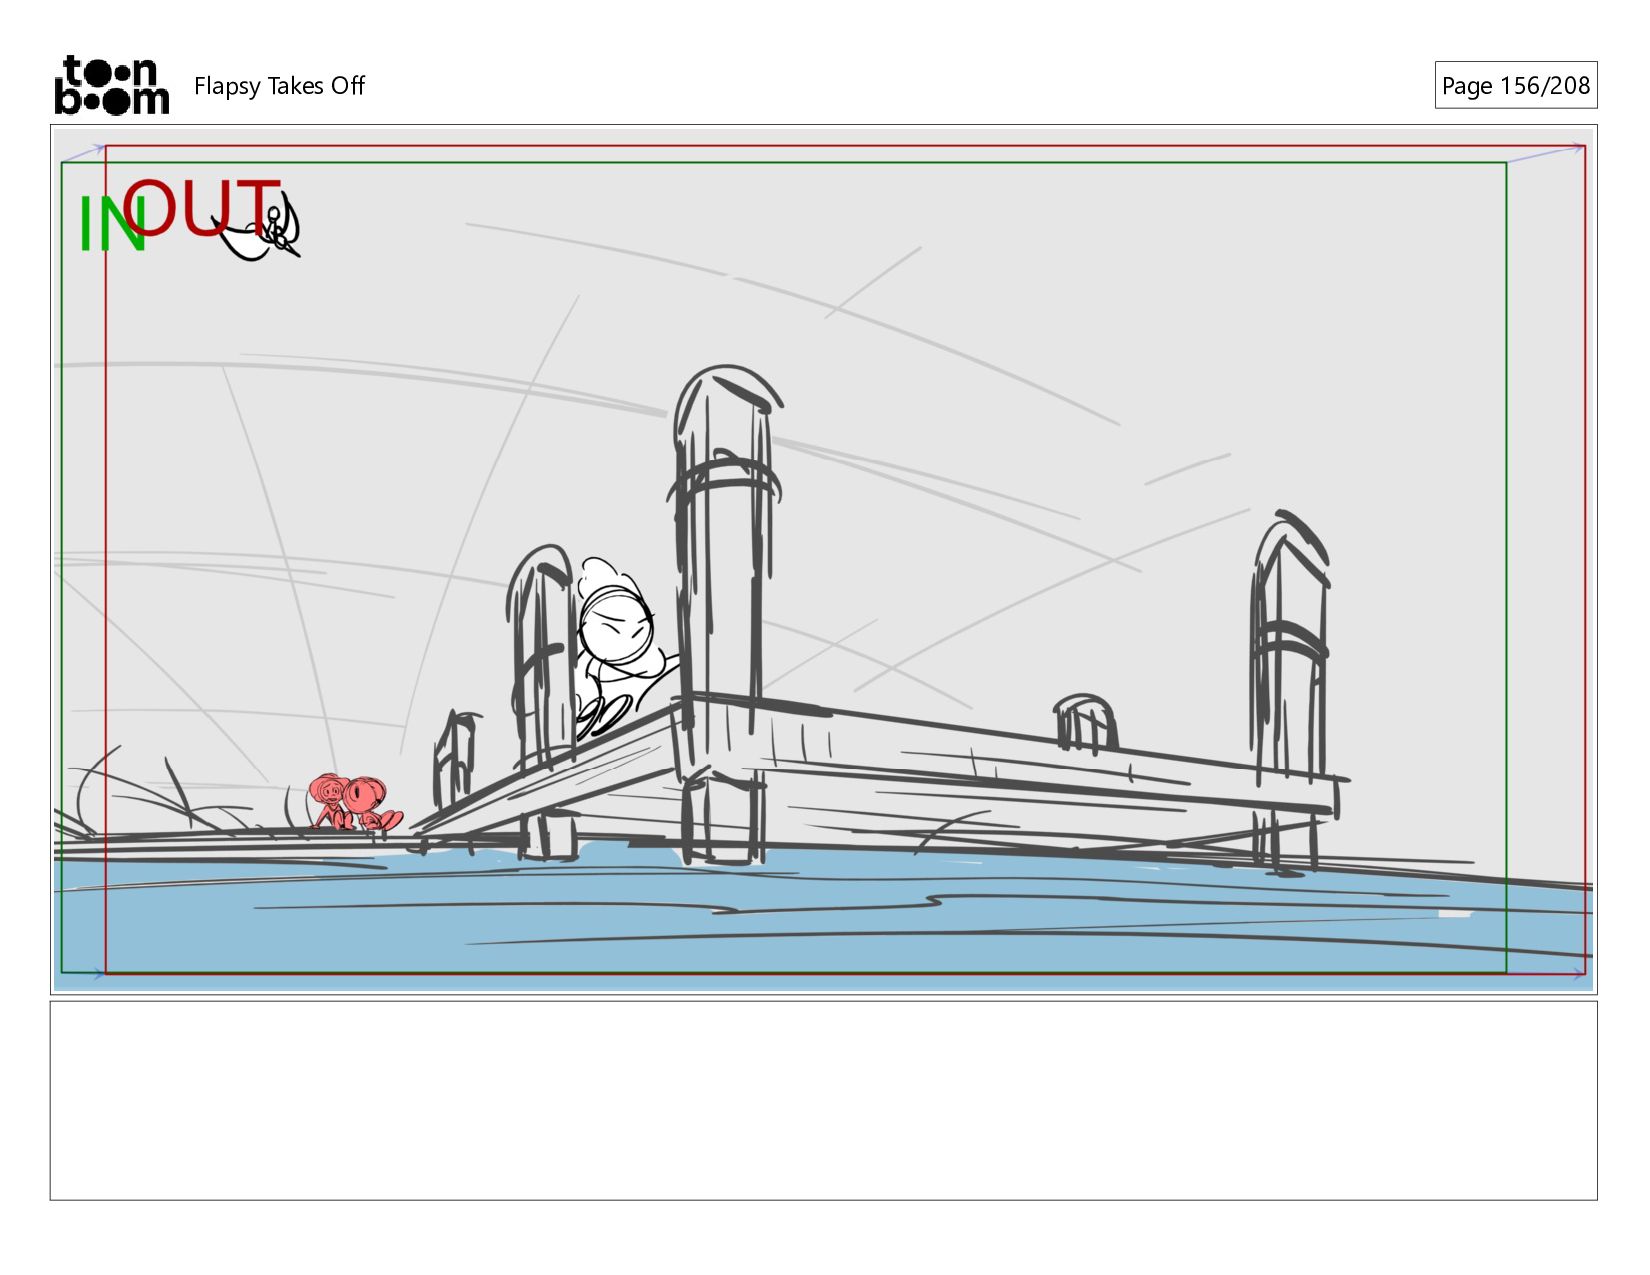
Task: Click the Toon Boom logo
Action: [x=111, y=85]
